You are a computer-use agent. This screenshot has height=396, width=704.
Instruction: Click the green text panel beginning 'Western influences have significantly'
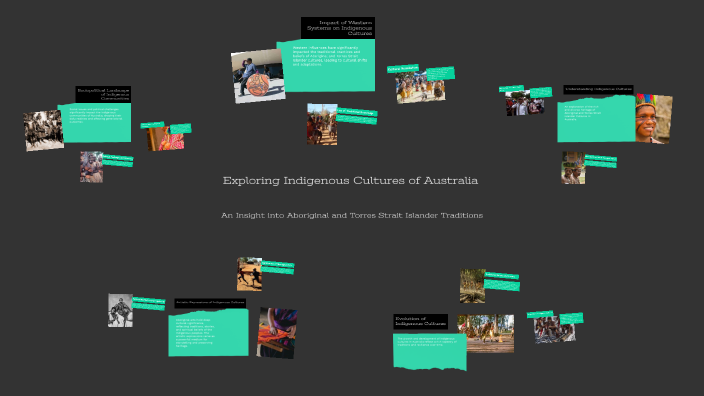point(329,66)
